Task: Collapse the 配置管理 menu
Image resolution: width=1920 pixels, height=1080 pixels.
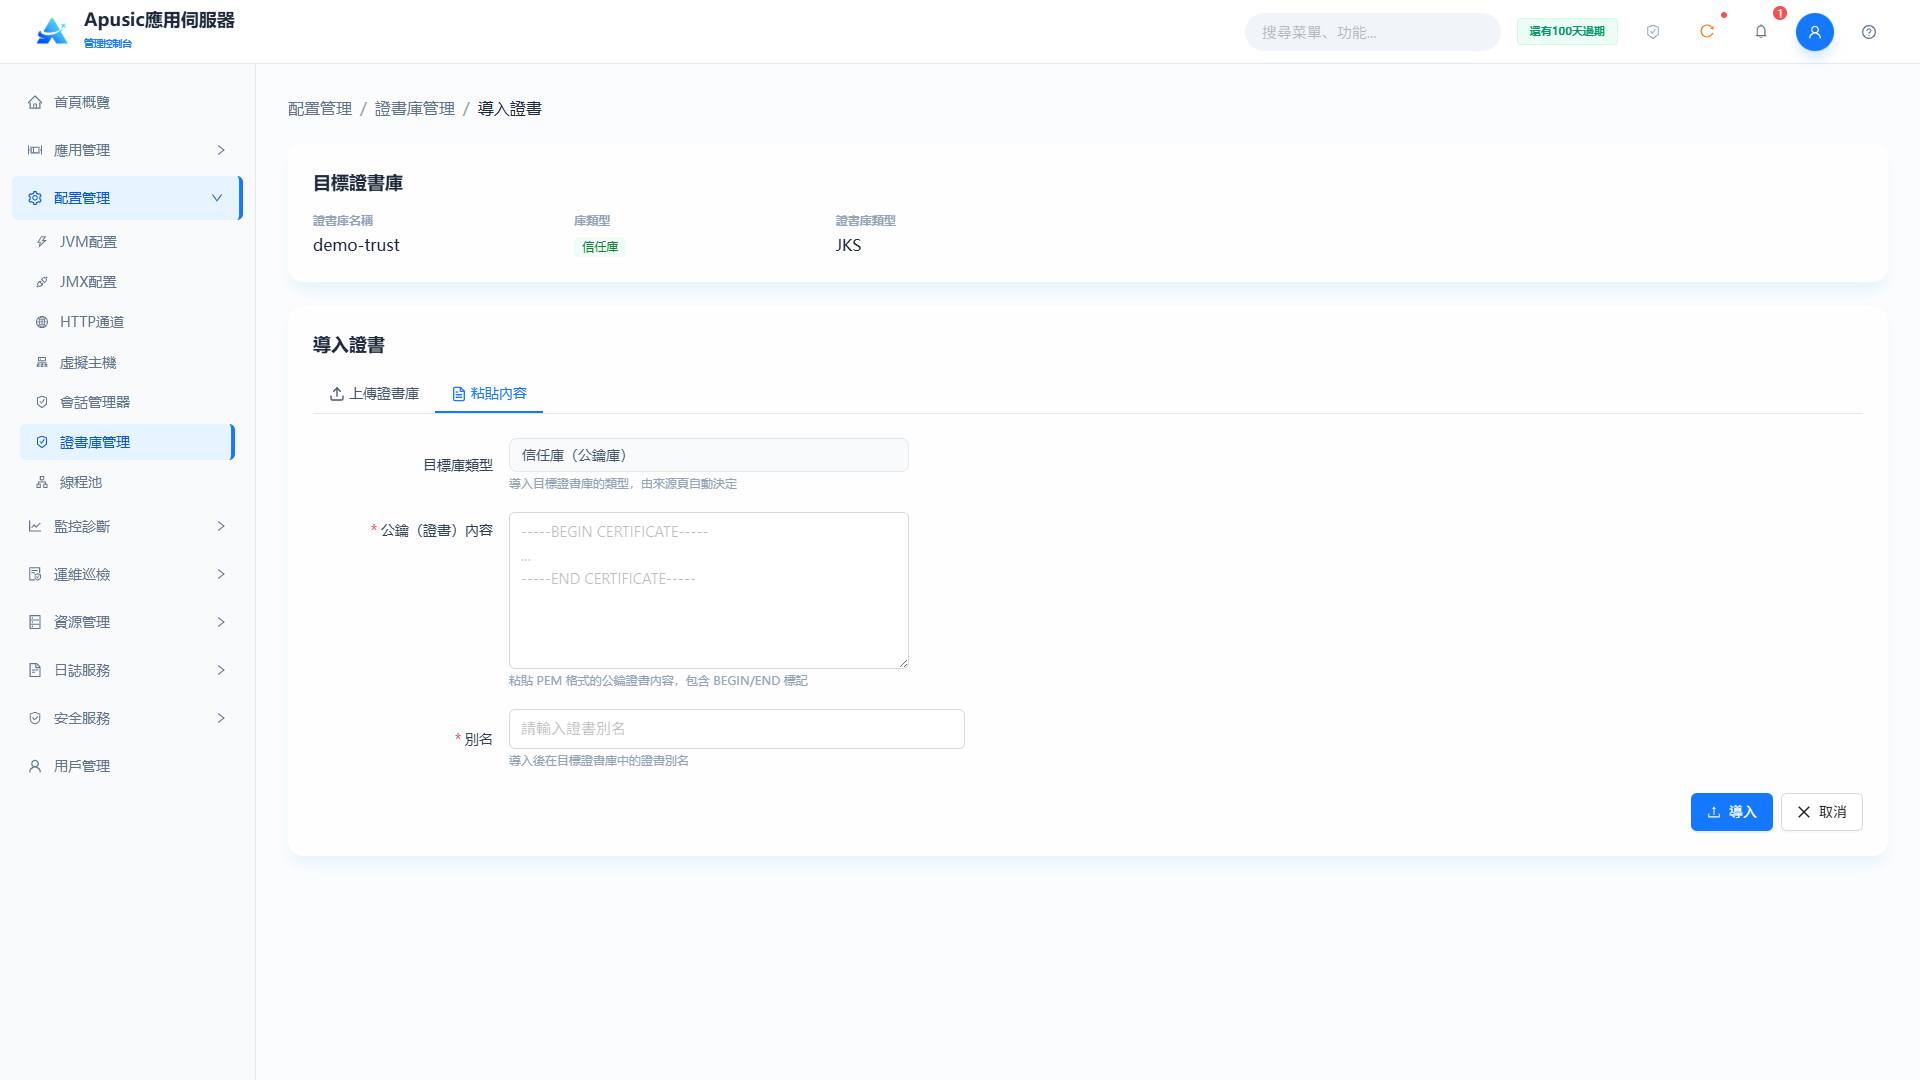Action: [x=127, y=198]
